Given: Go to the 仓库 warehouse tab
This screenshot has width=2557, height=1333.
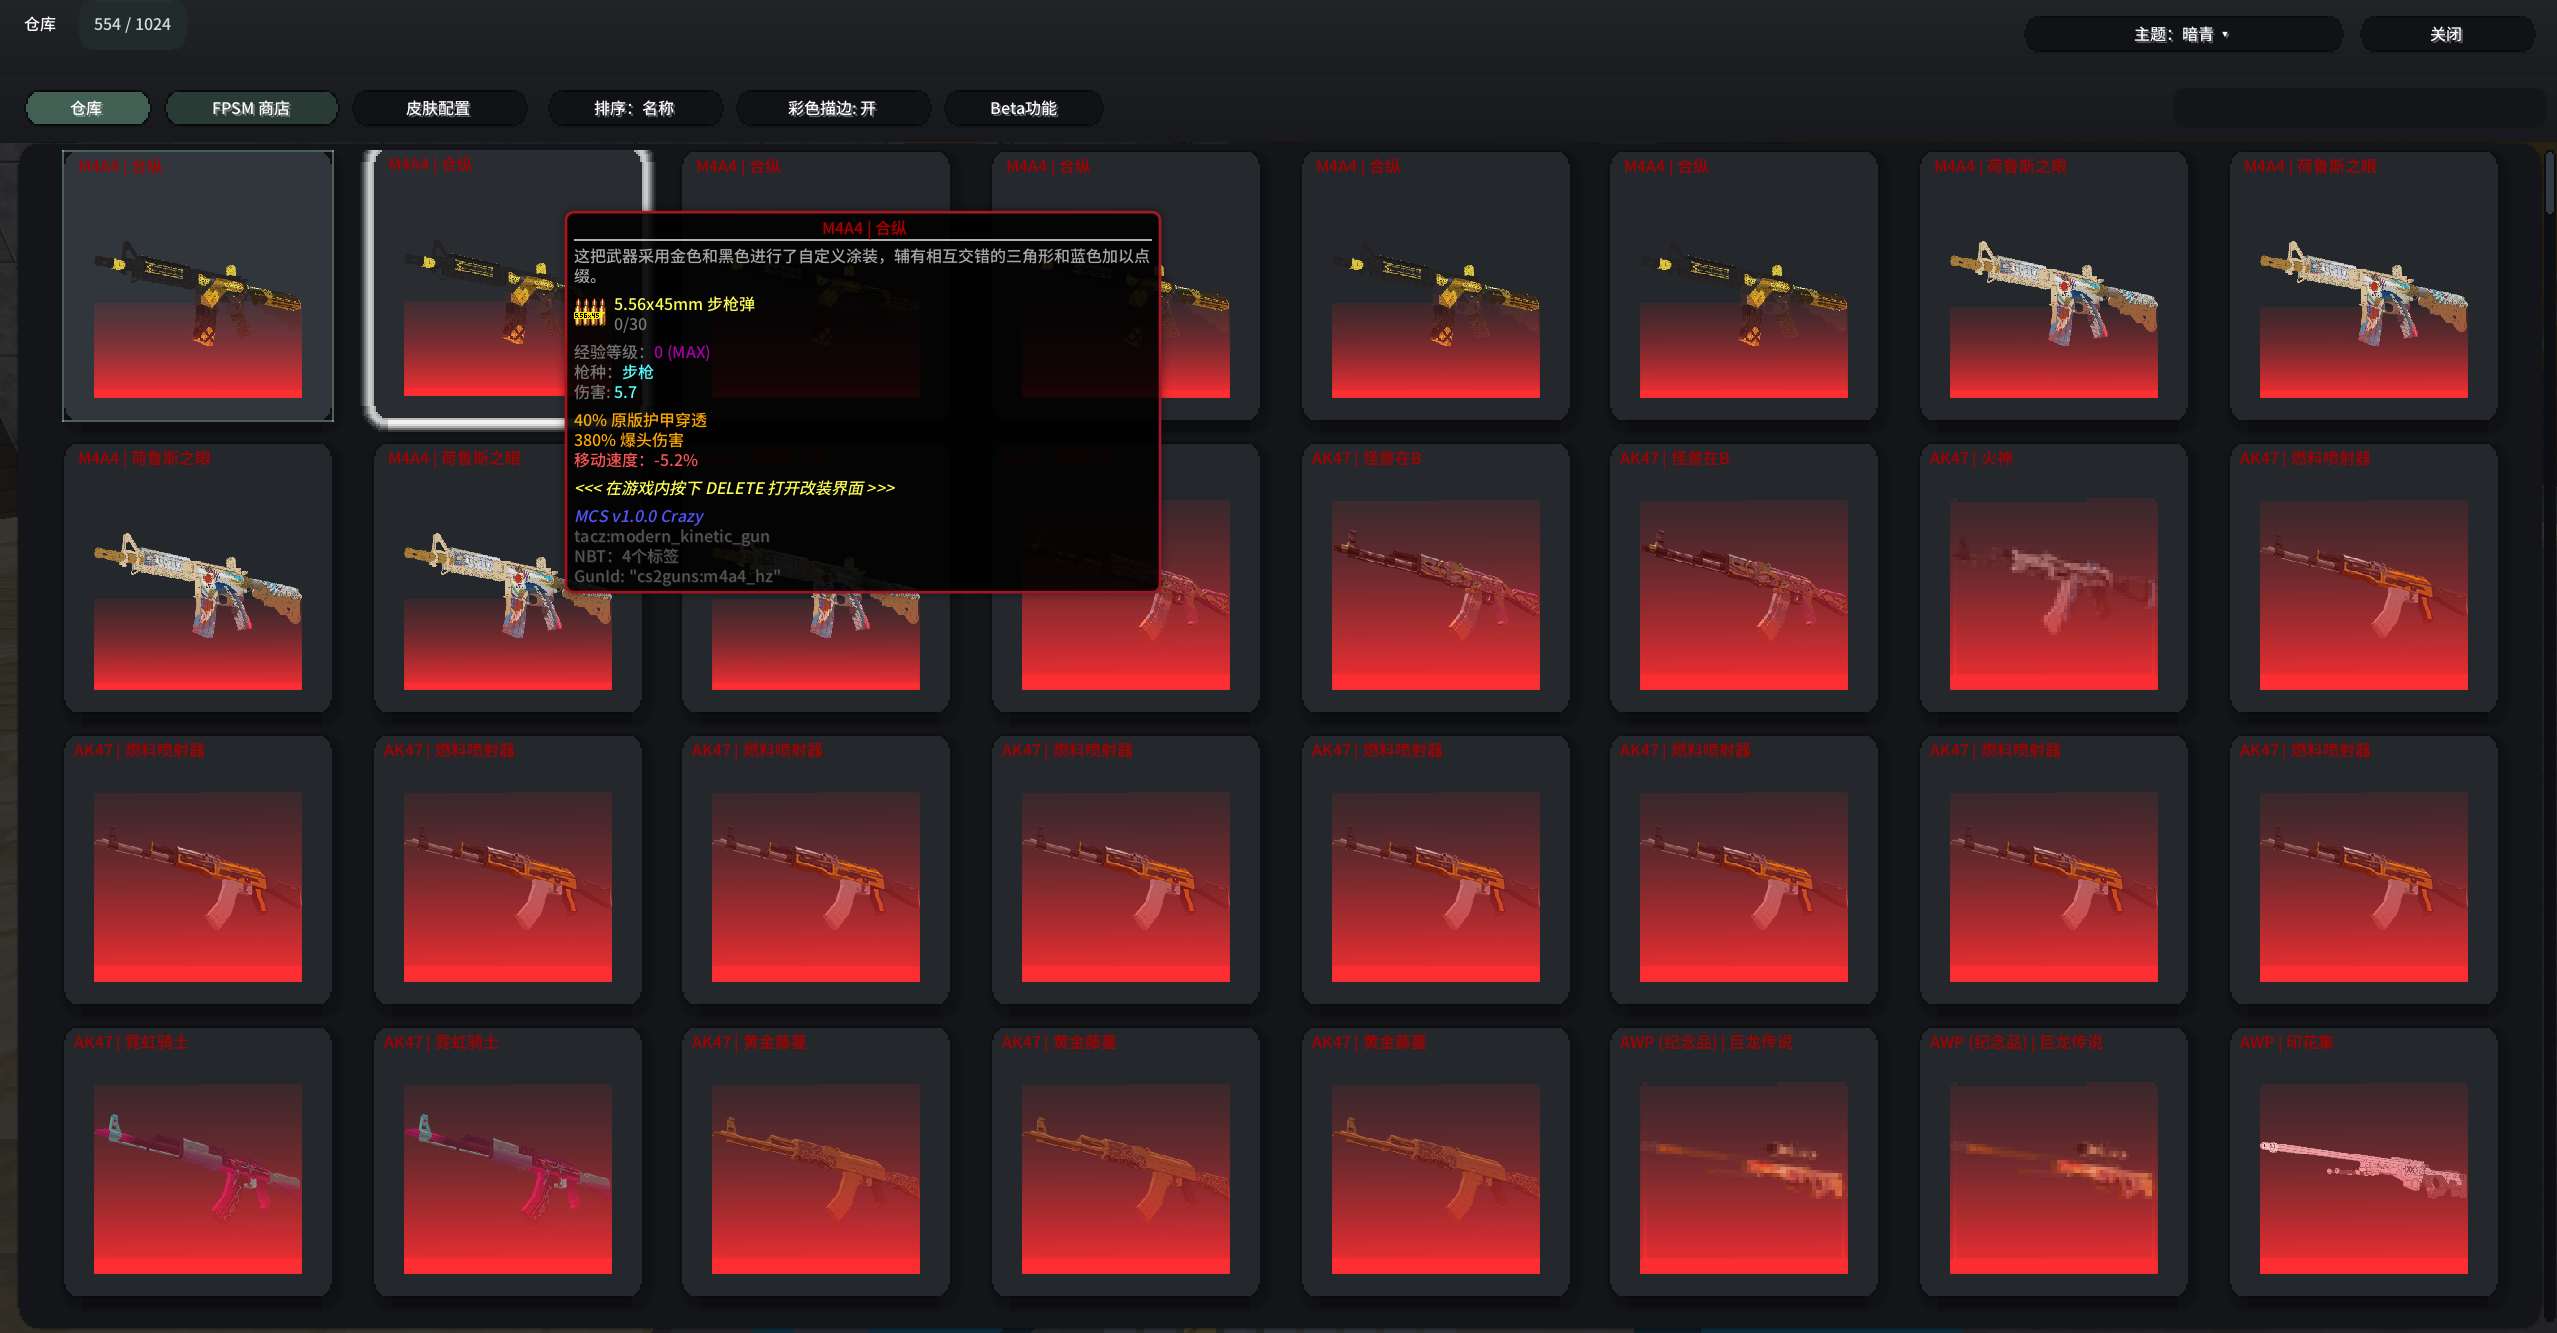Looking at the screenshot, I should (x=87, y=108).
